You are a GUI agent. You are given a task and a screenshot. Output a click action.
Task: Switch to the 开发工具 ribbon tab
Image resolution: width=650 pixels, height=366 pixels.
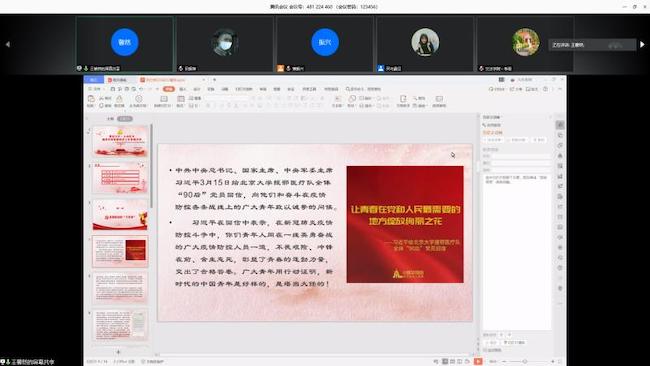point(309,89)
